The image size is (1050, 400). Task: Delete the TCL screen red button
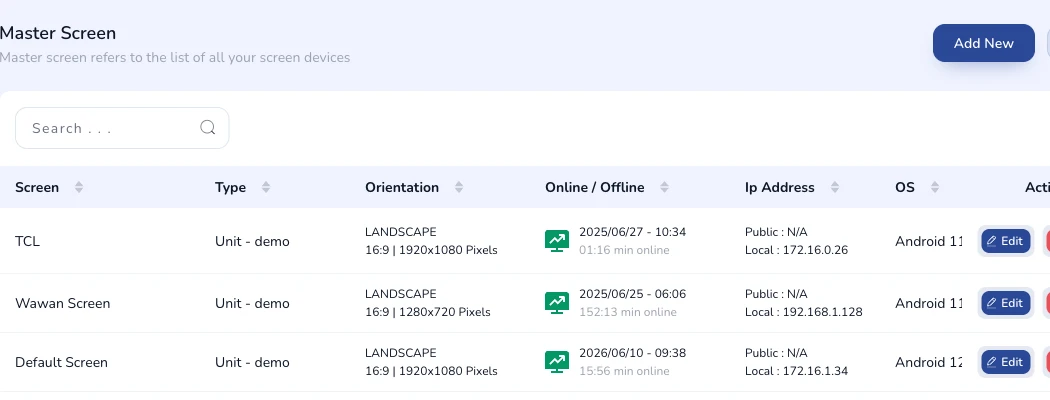coord(1047,241)
